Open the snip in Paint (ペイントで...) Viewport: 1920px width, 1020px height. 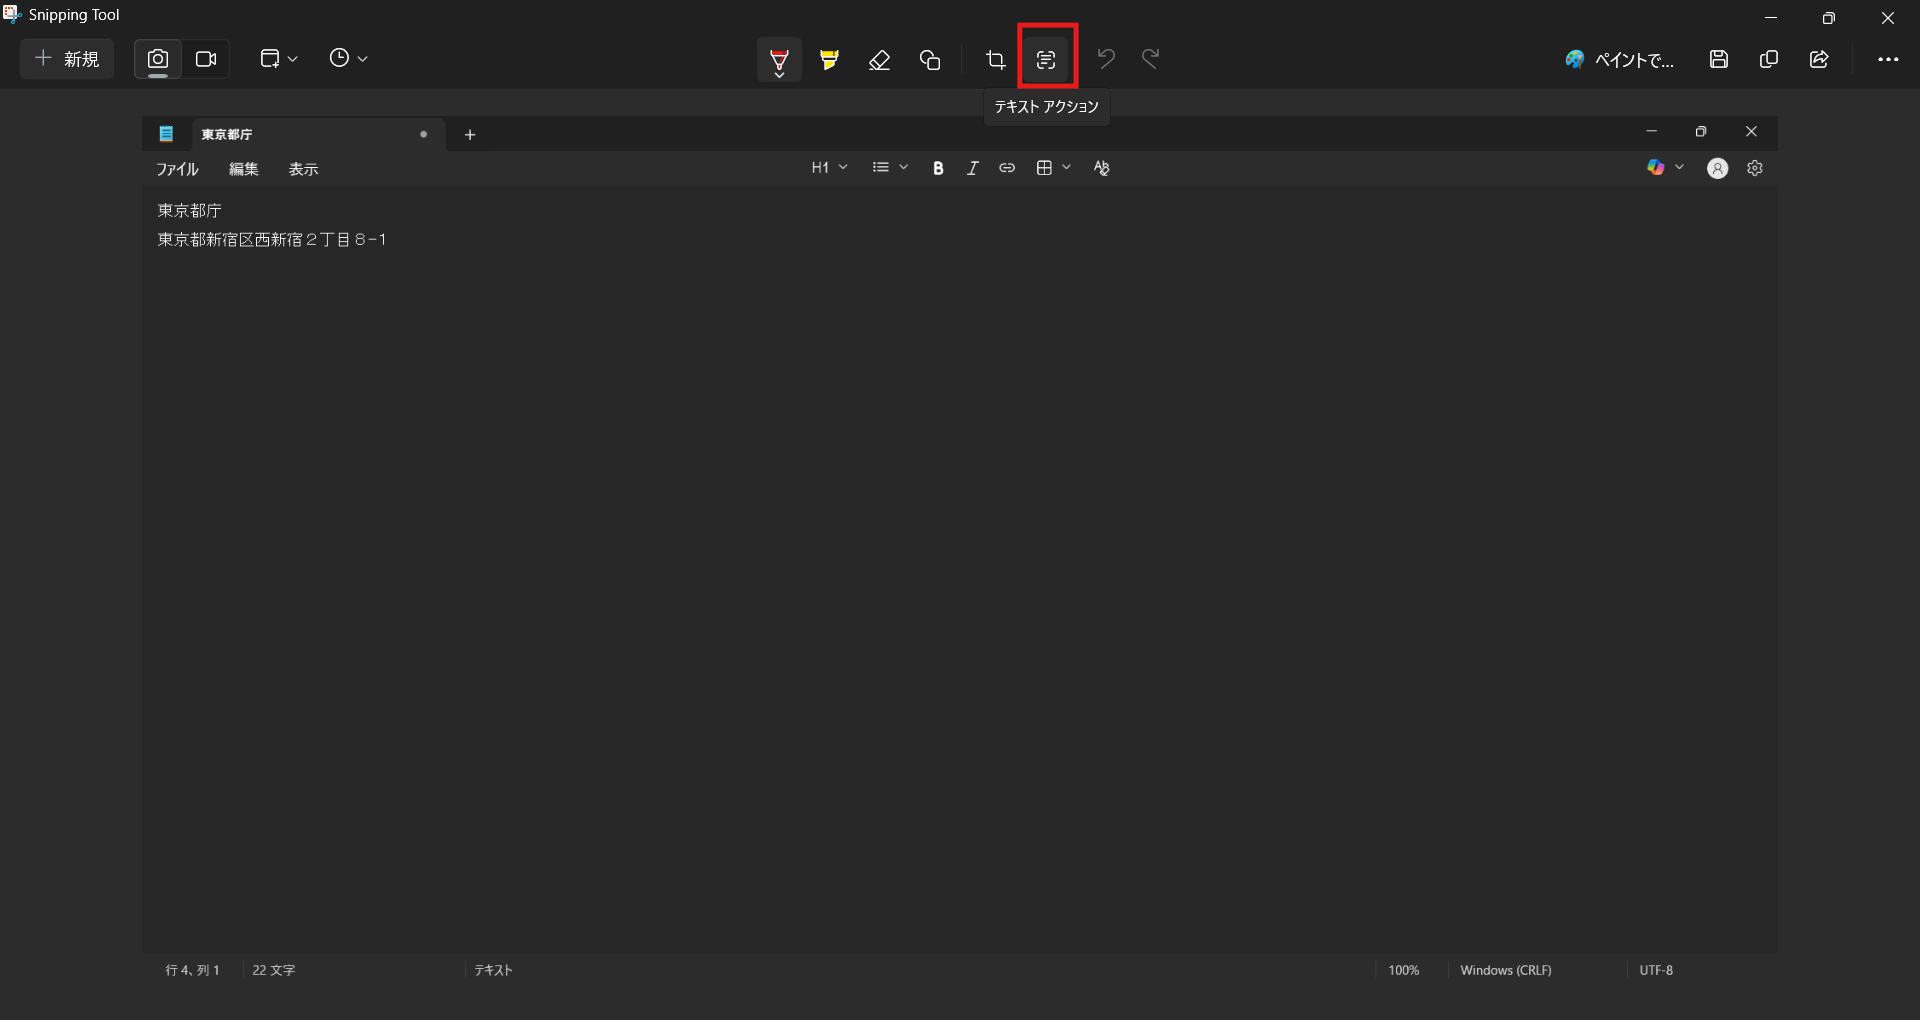(x=1619, y=60)
